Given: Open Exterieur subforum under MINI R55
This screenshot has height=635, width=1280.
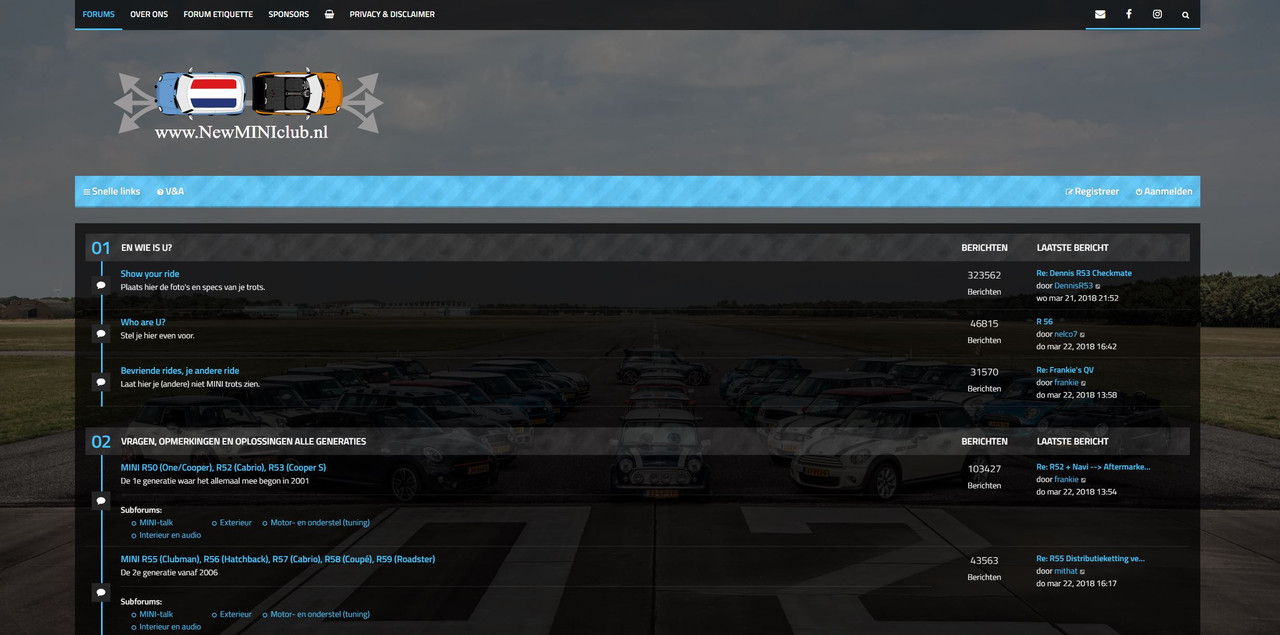Looking at the screenshot, I should coord(236,614).
